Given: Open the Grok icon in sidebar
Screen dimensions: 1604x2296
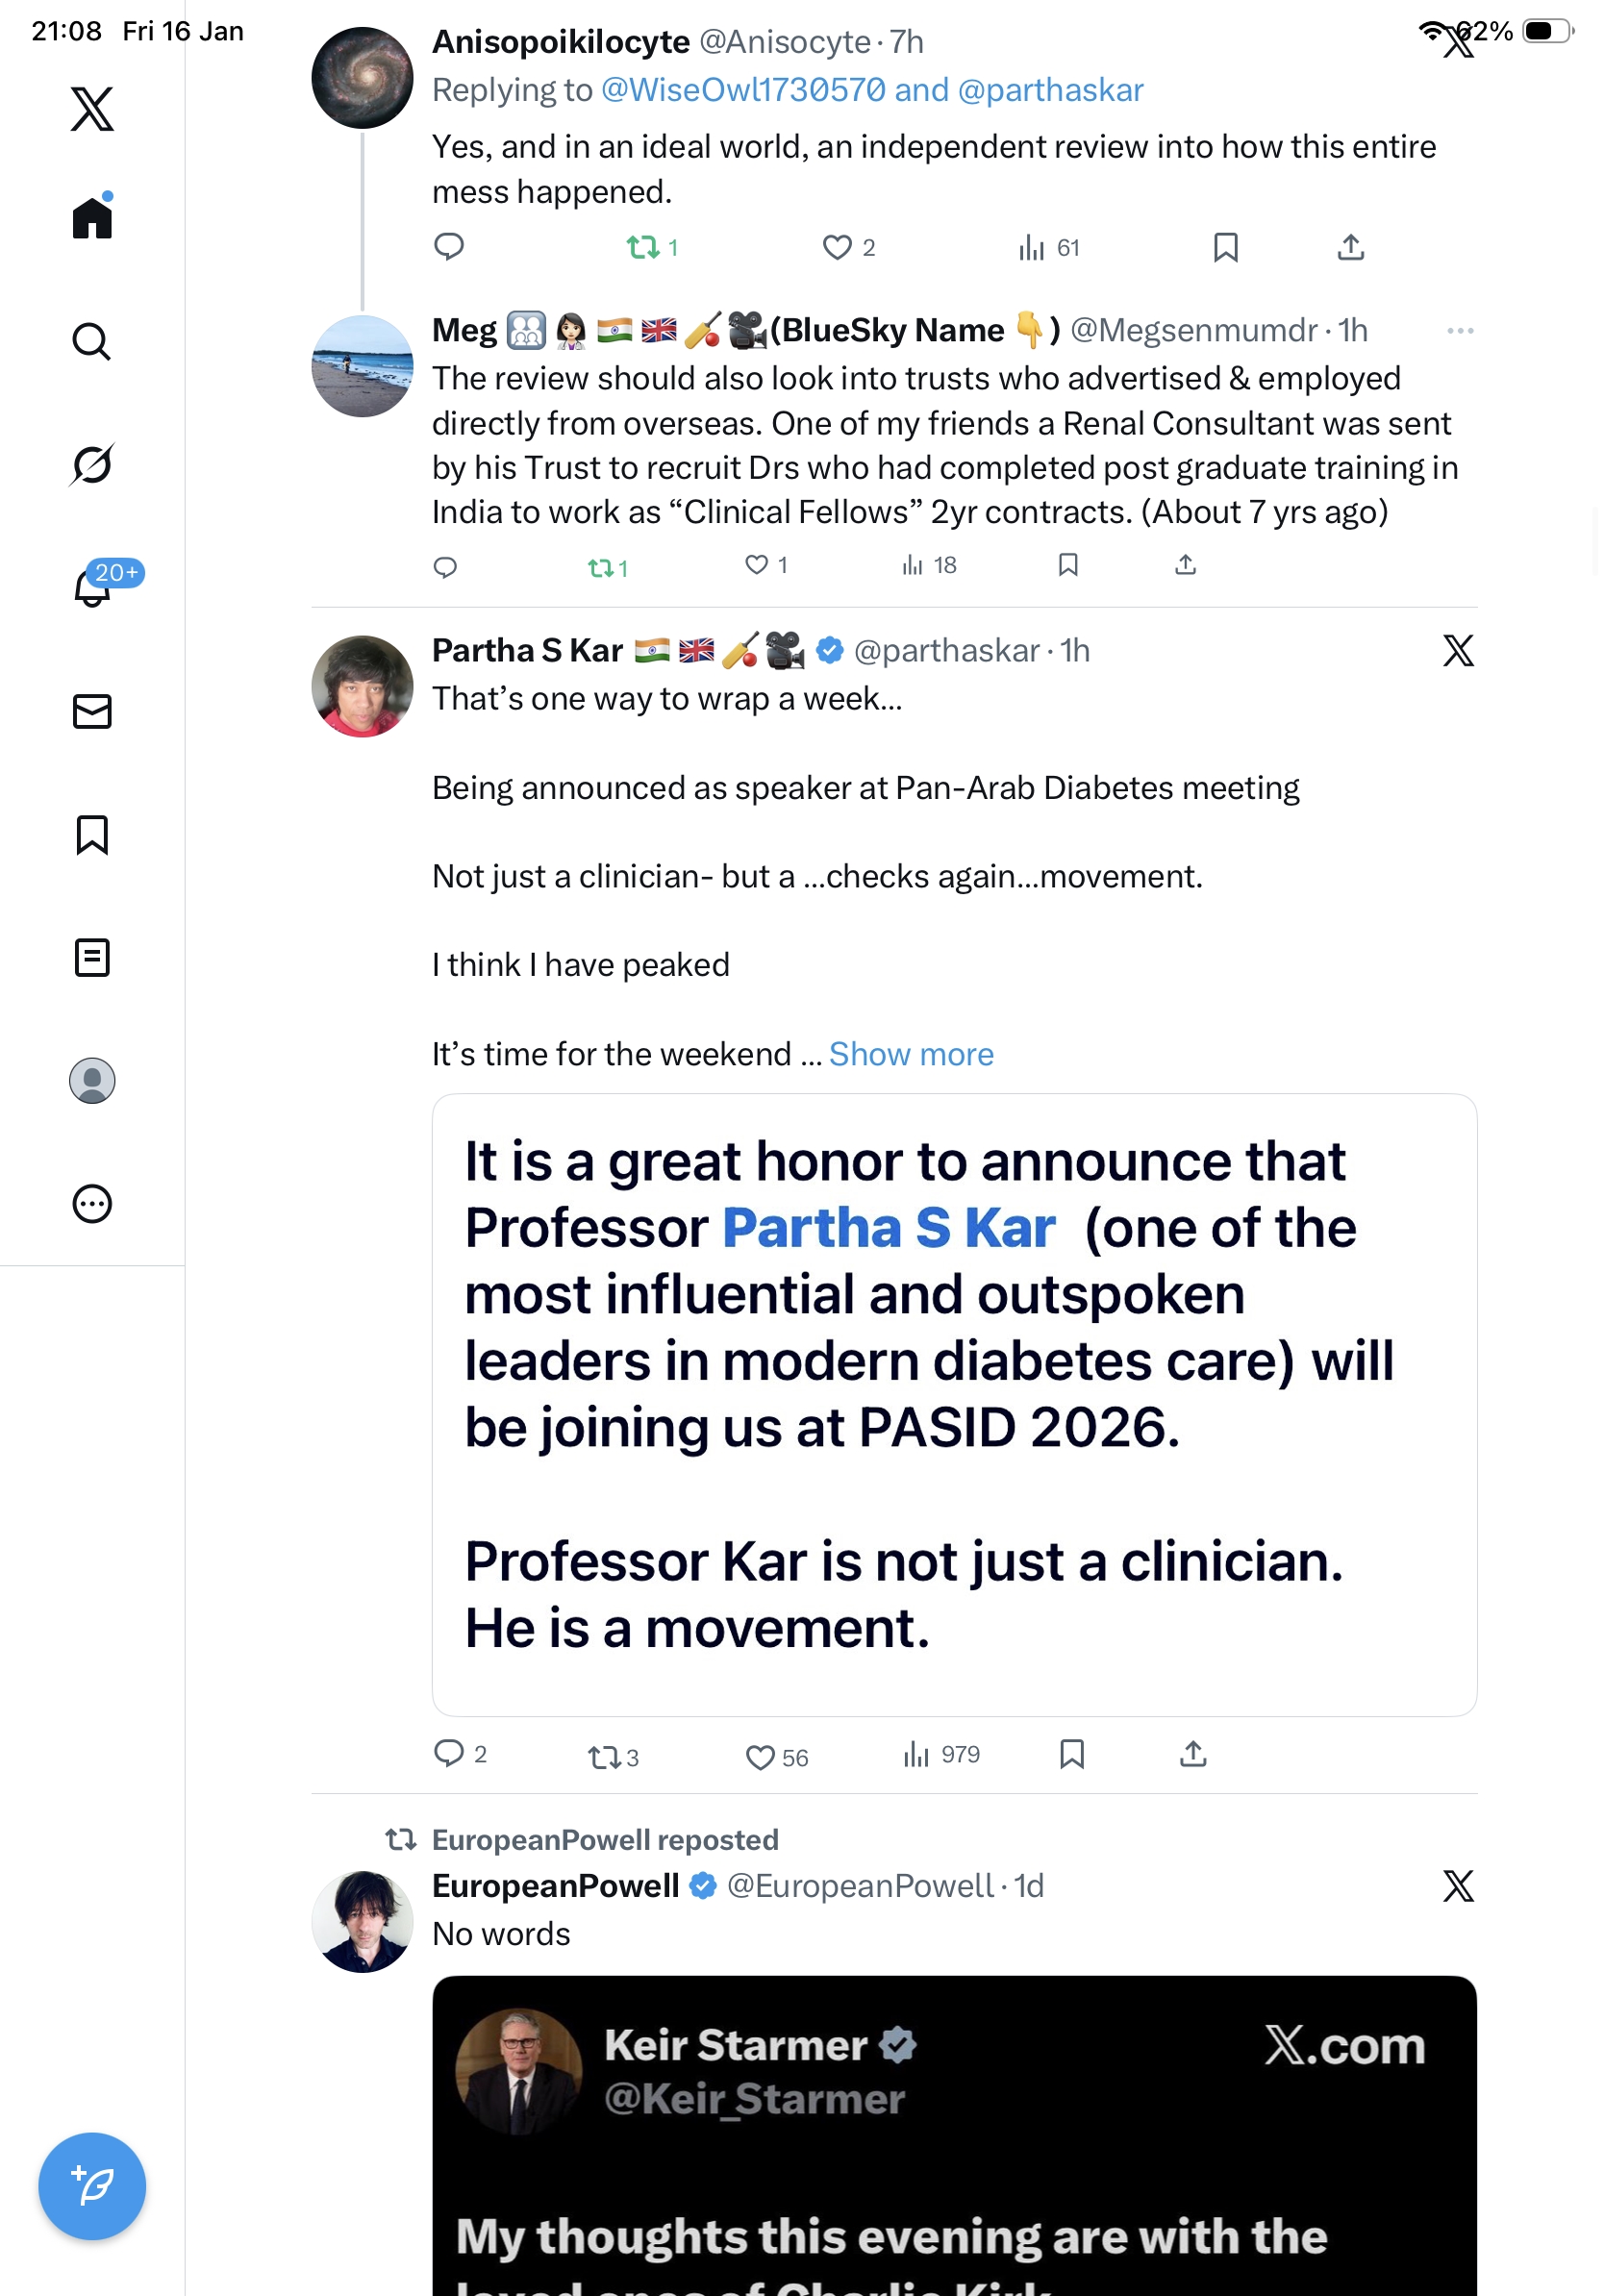Looking at the screenshot, I should coord(92,464).
